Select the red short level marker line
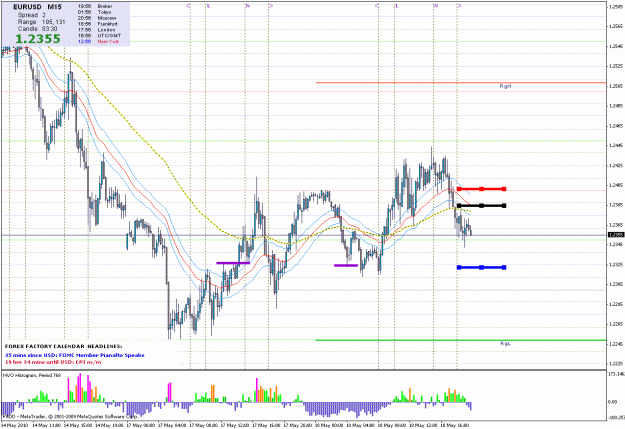 click(x=482, y=189)
